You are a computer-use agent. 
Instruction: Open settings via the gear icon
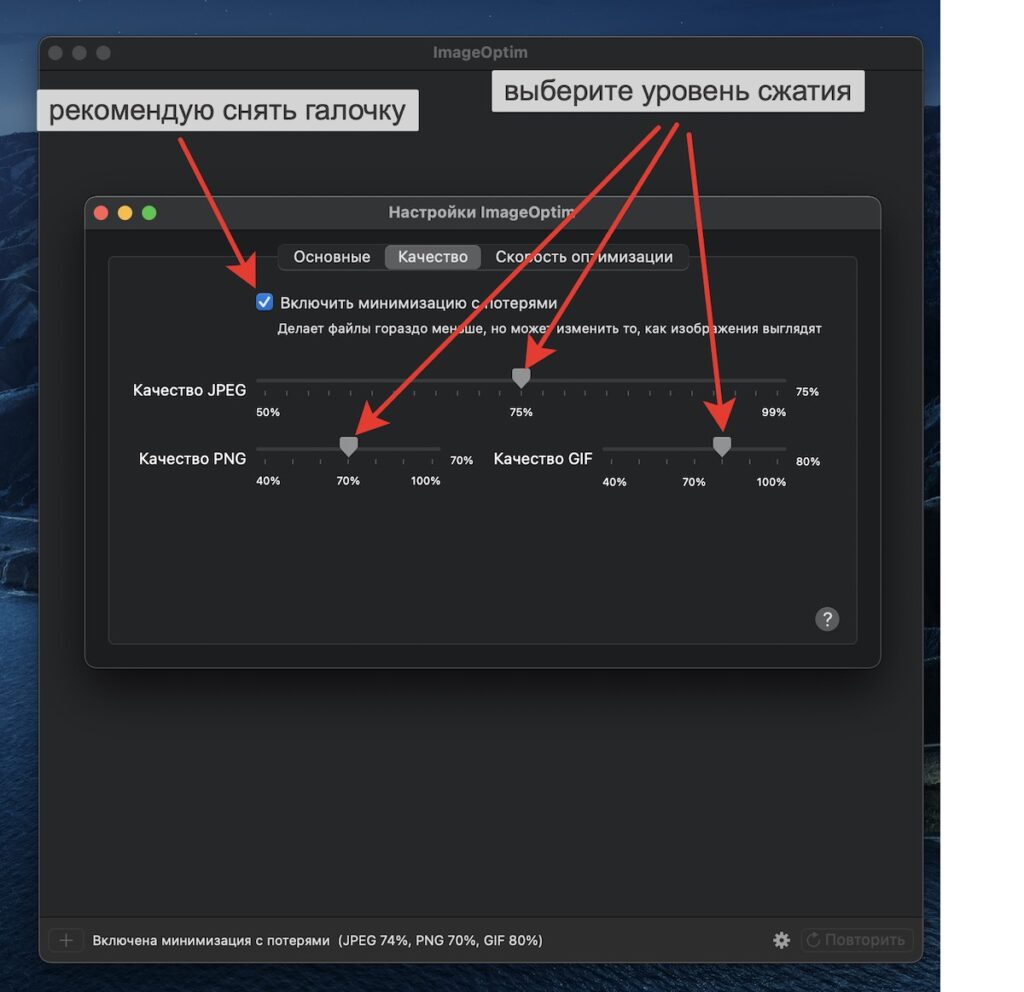(781, 940)
